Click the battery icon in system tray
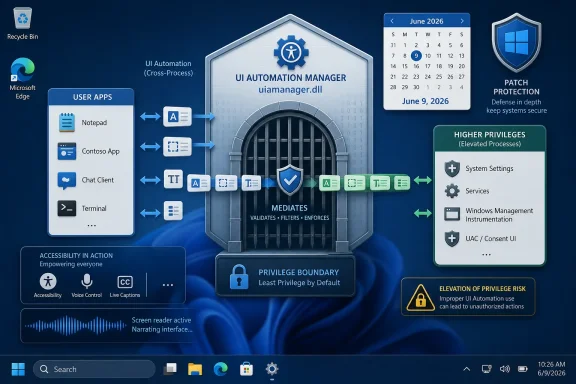 [x=523, y=369]
